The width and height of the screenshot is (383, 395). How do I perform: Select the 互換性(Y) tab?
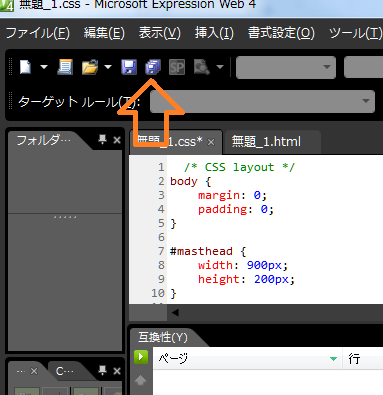(x=163, y=337)
